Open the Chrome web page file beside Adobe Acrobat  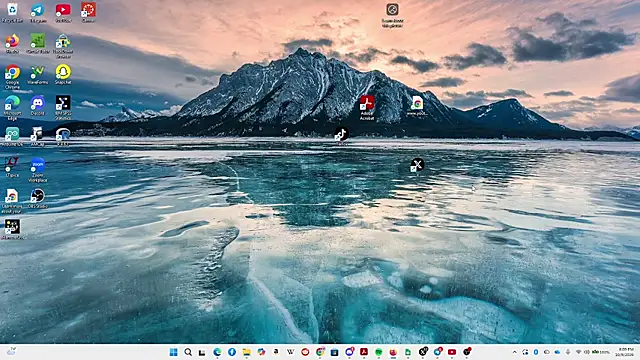417,106
